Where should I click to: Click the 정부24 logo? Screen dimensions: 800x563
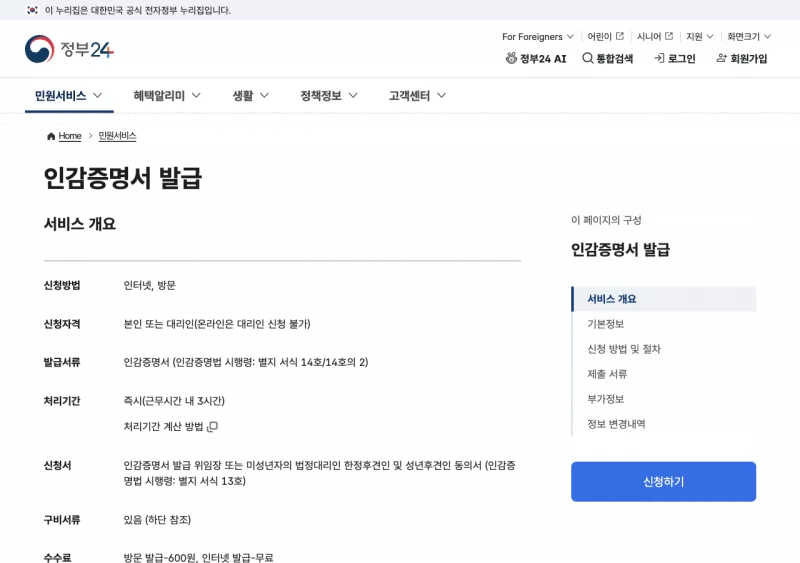pos(69,49)
